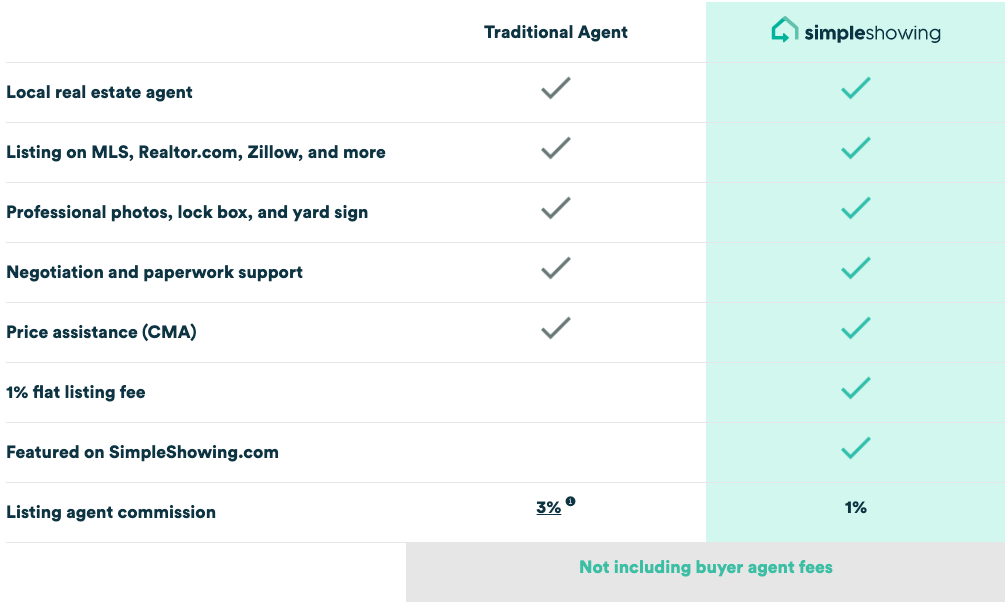Viewport: 1005px width, 602px height.
Task: Click the underlined 3% commission link
Action: point(548,508)
